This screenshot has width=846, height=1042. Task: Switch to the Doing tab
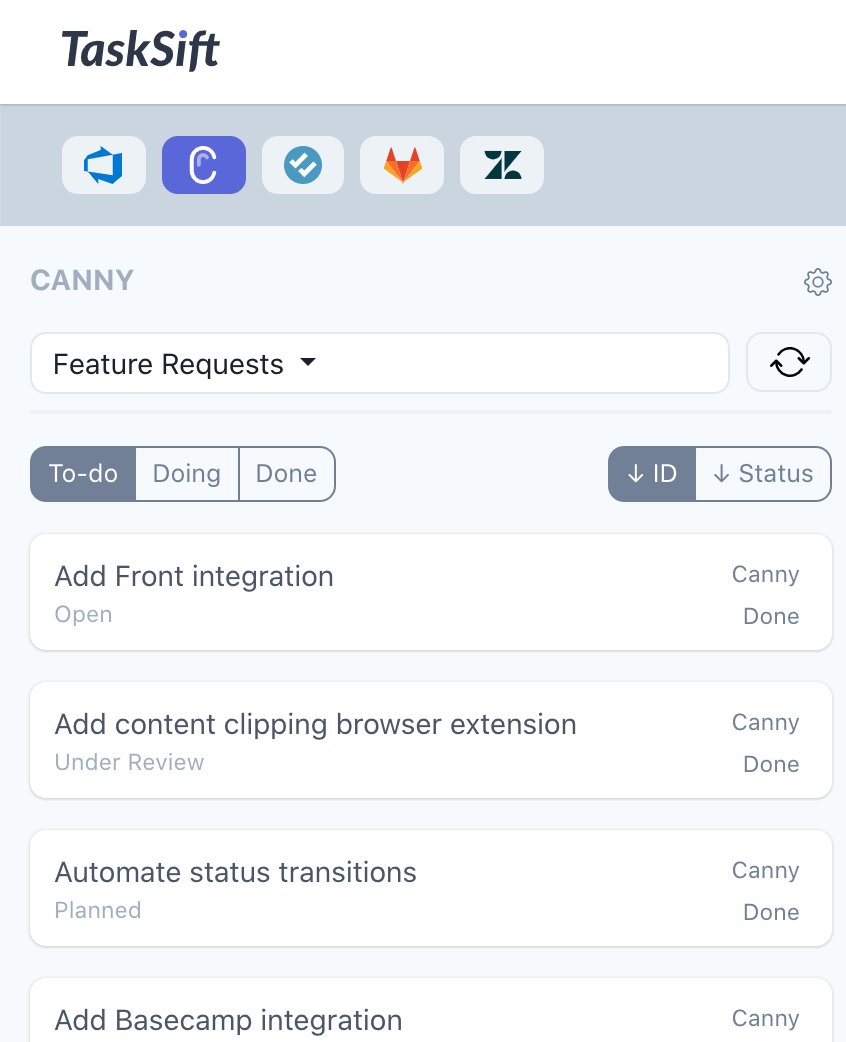[187, 474]
